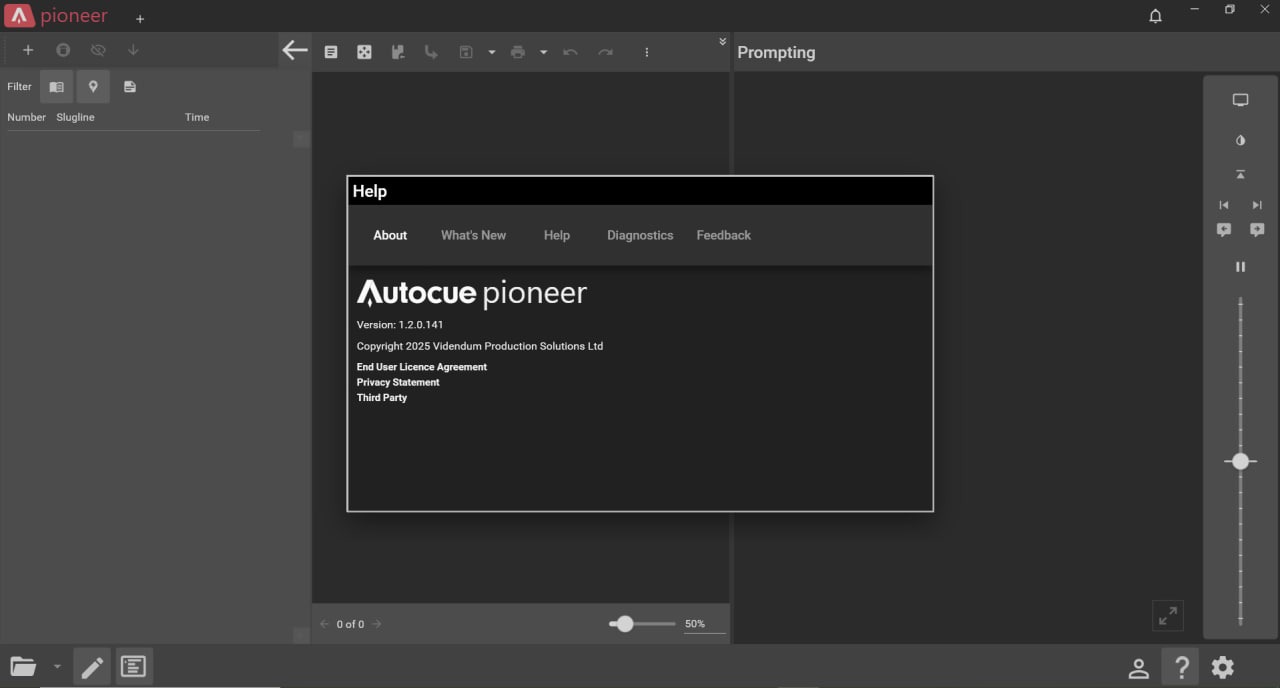The height and width of the screenshot is (688, 1280).
Task: Open the three-dot overflow menu
Action: [647, 52]
